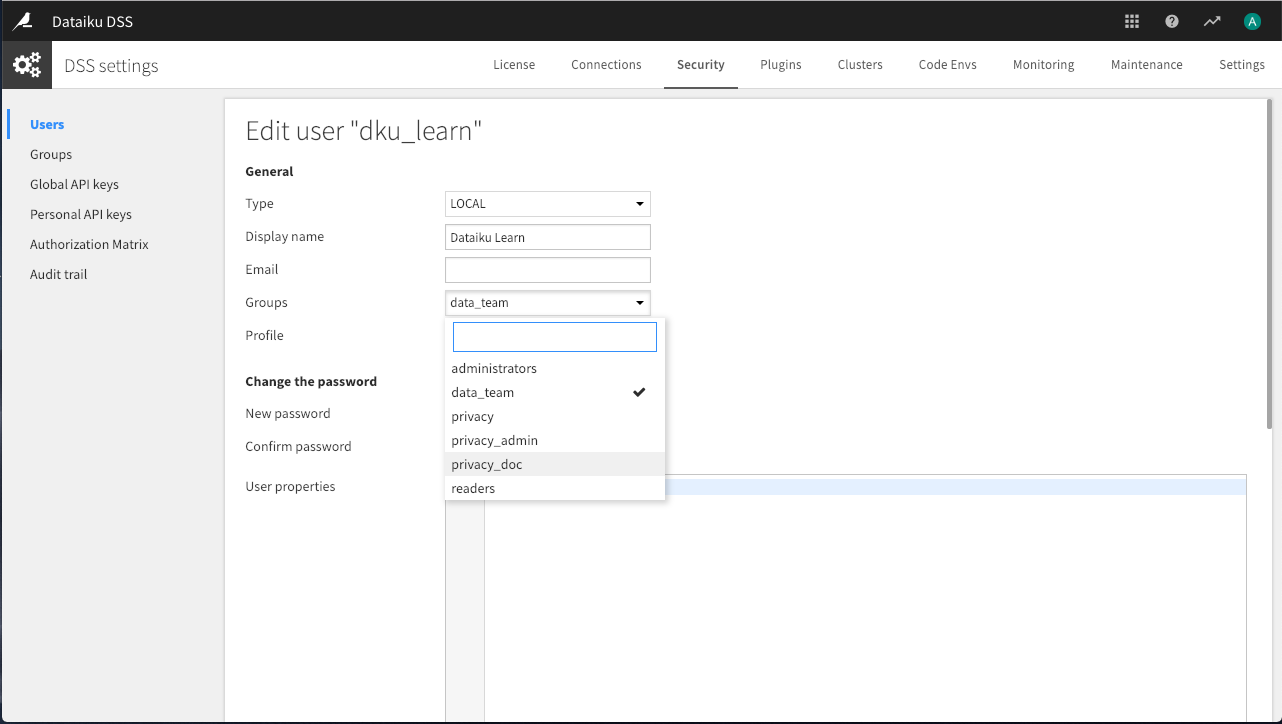The width and height of the screenshot is (1282, 724).
Task: Open the applications grid menu
Action: pos(1132,21)
